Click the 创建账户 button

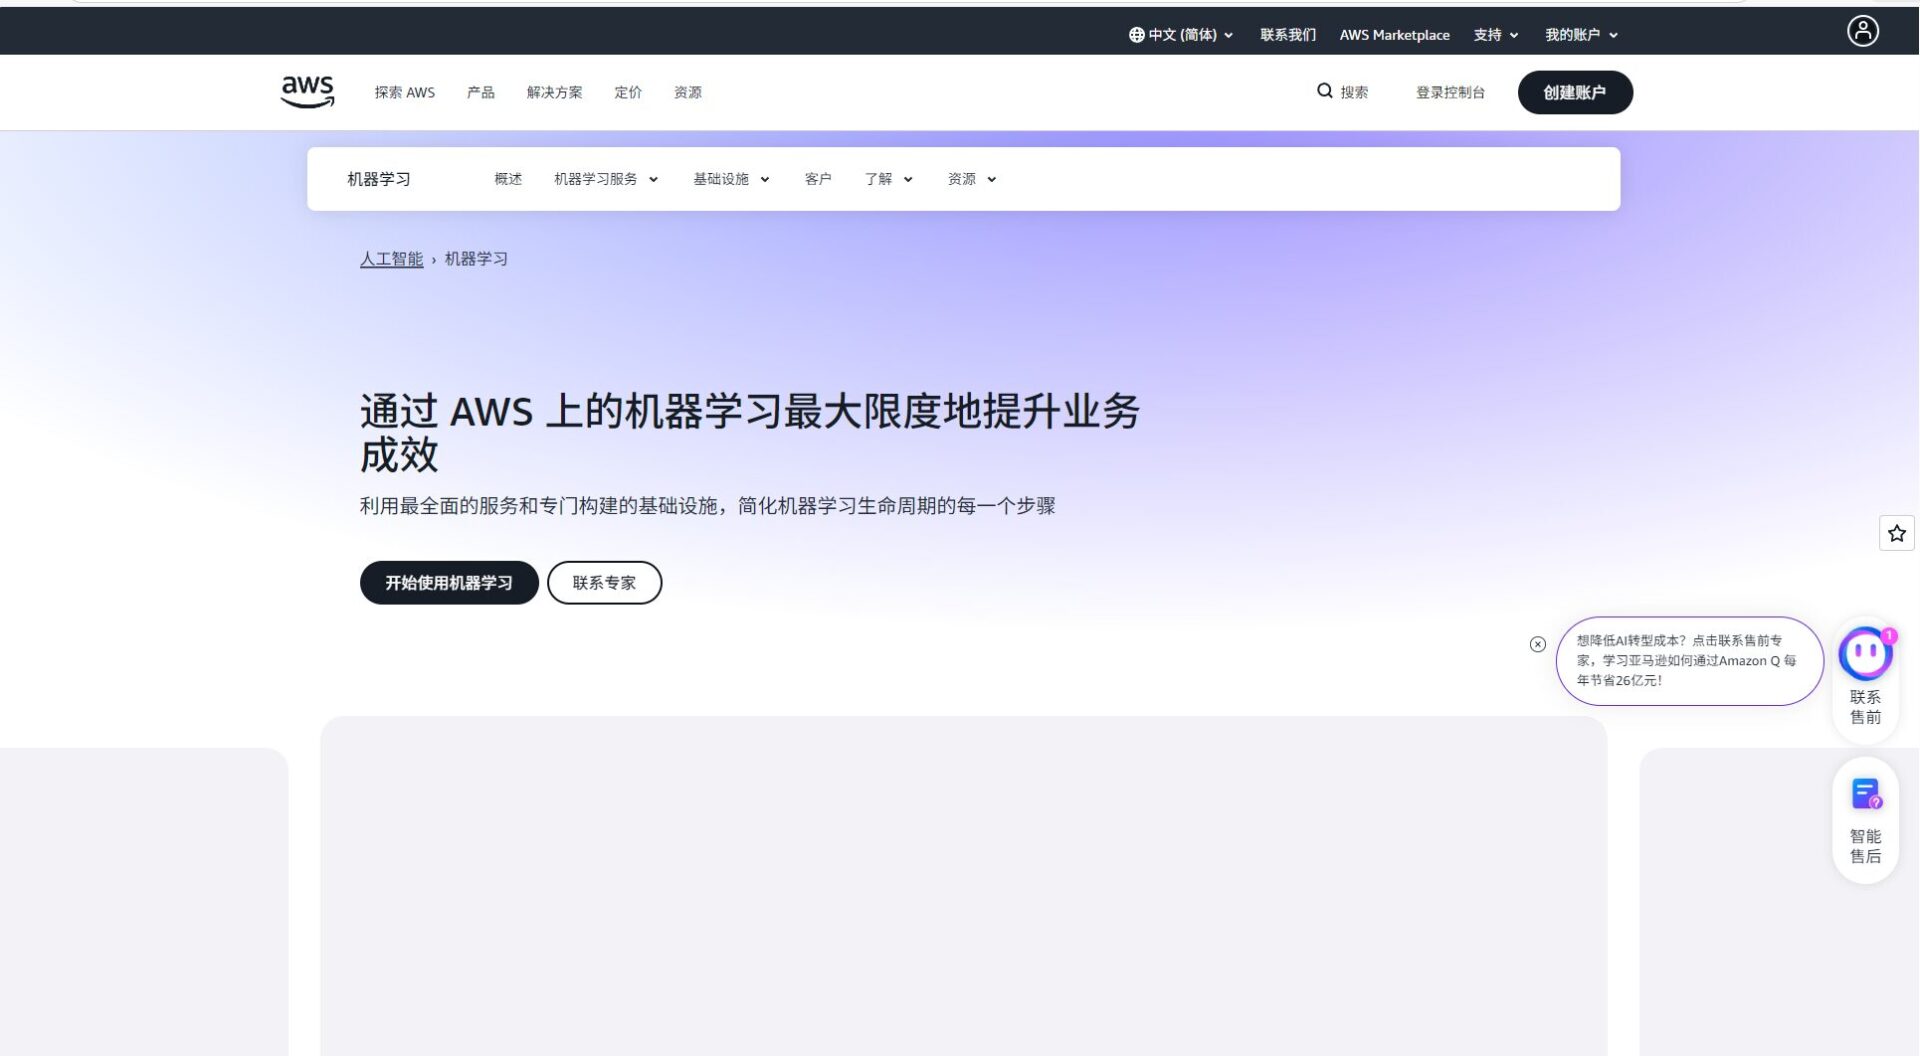point(1575,92)
